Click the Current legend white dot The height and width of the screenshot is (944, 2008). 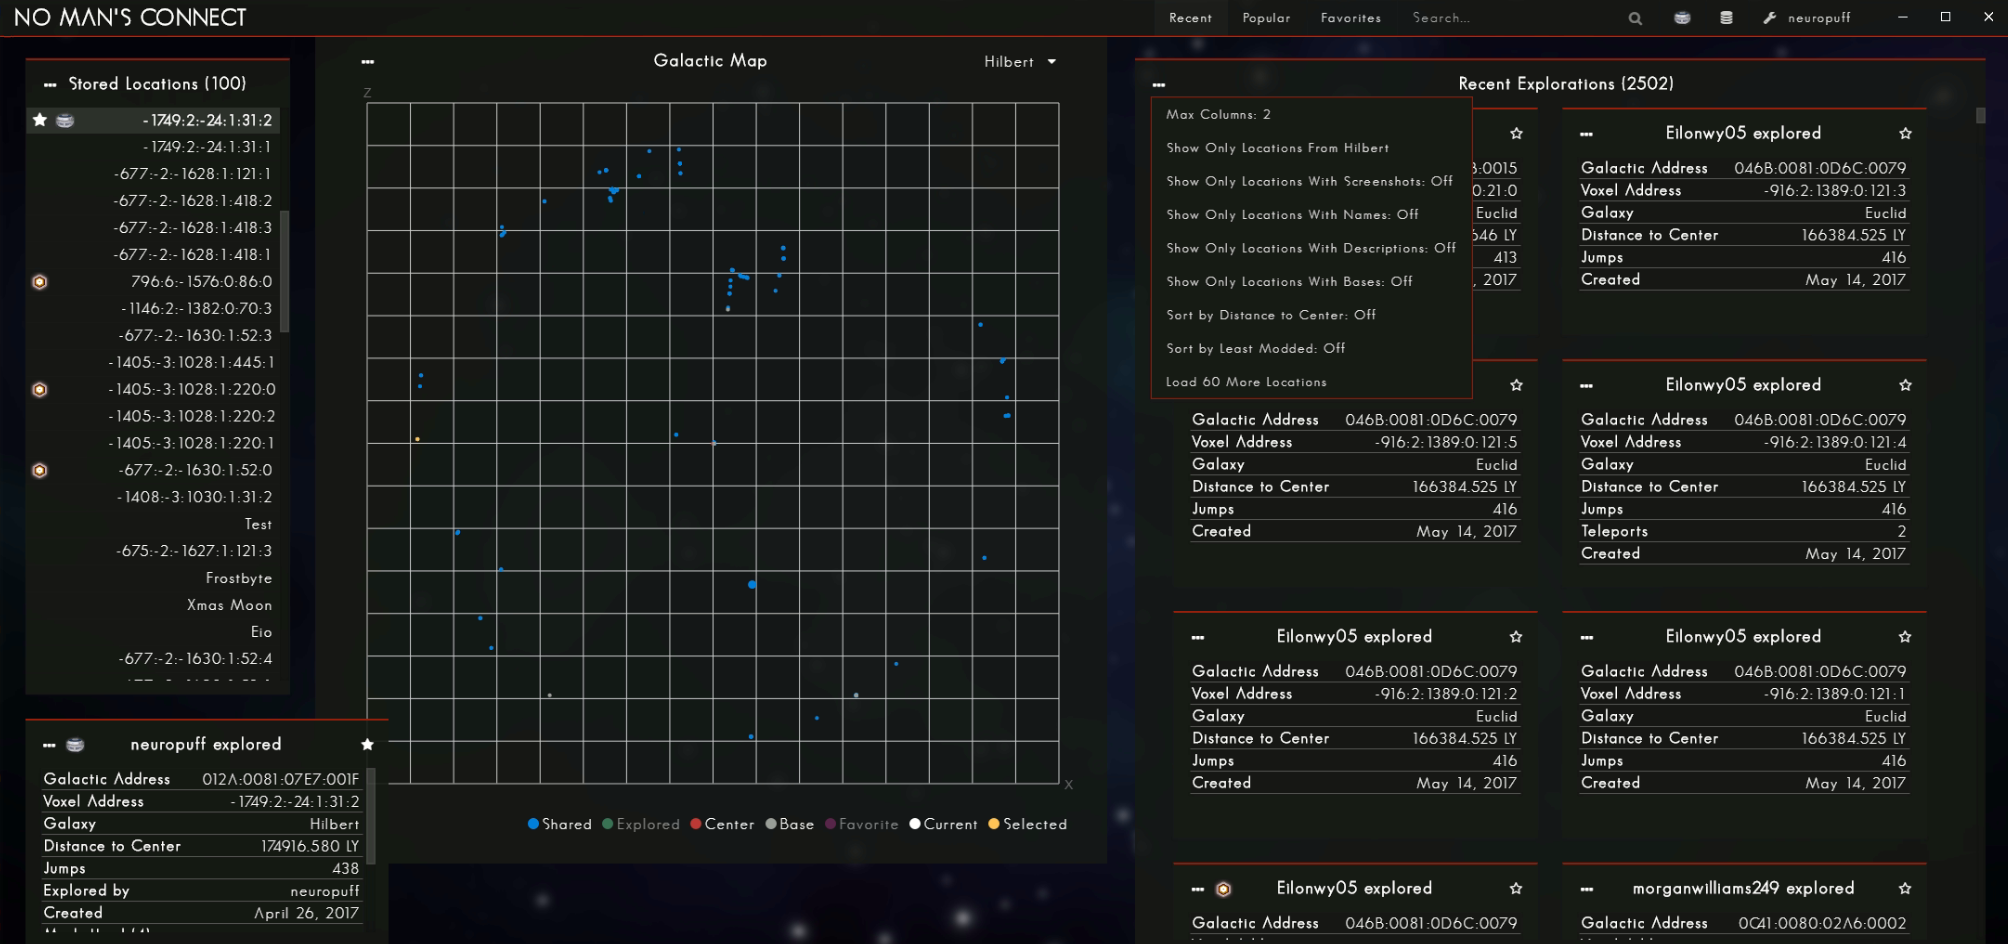click(x=914, y=824)
